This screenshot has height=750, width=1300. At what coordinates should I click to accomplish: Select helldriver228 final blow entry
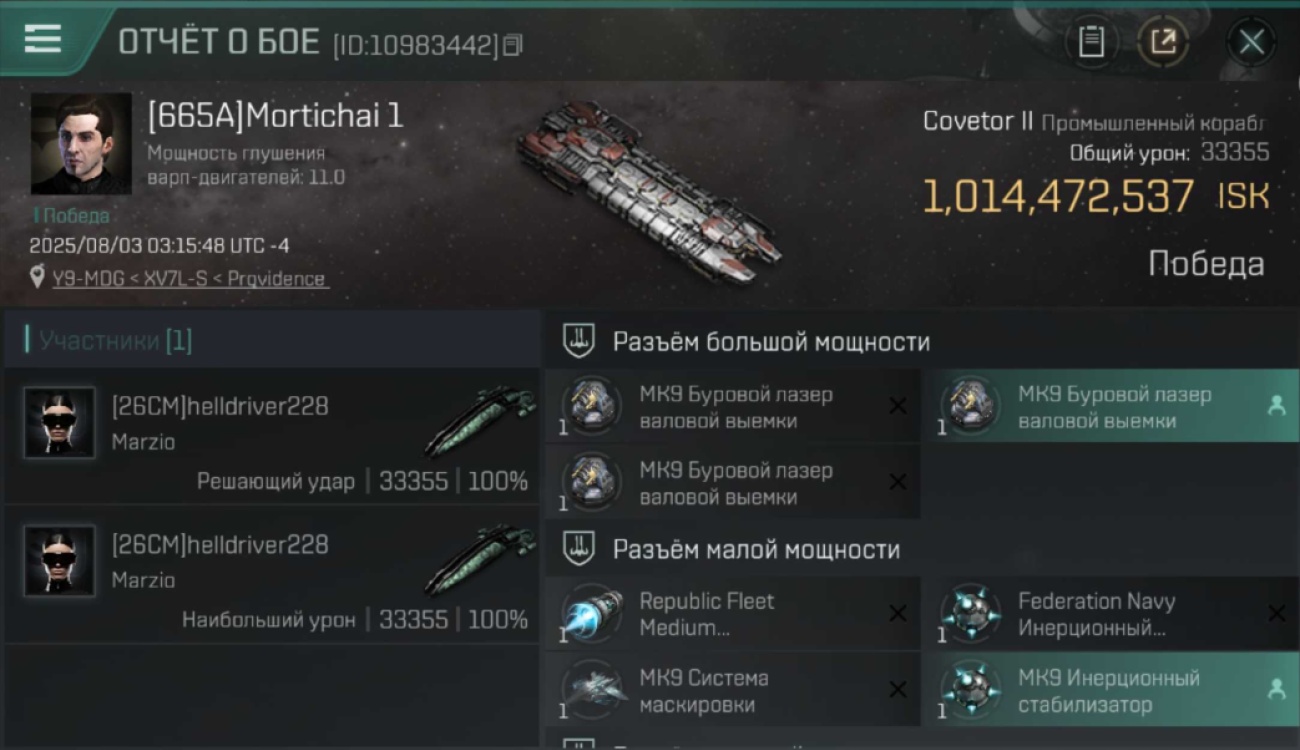pos(272,436)
